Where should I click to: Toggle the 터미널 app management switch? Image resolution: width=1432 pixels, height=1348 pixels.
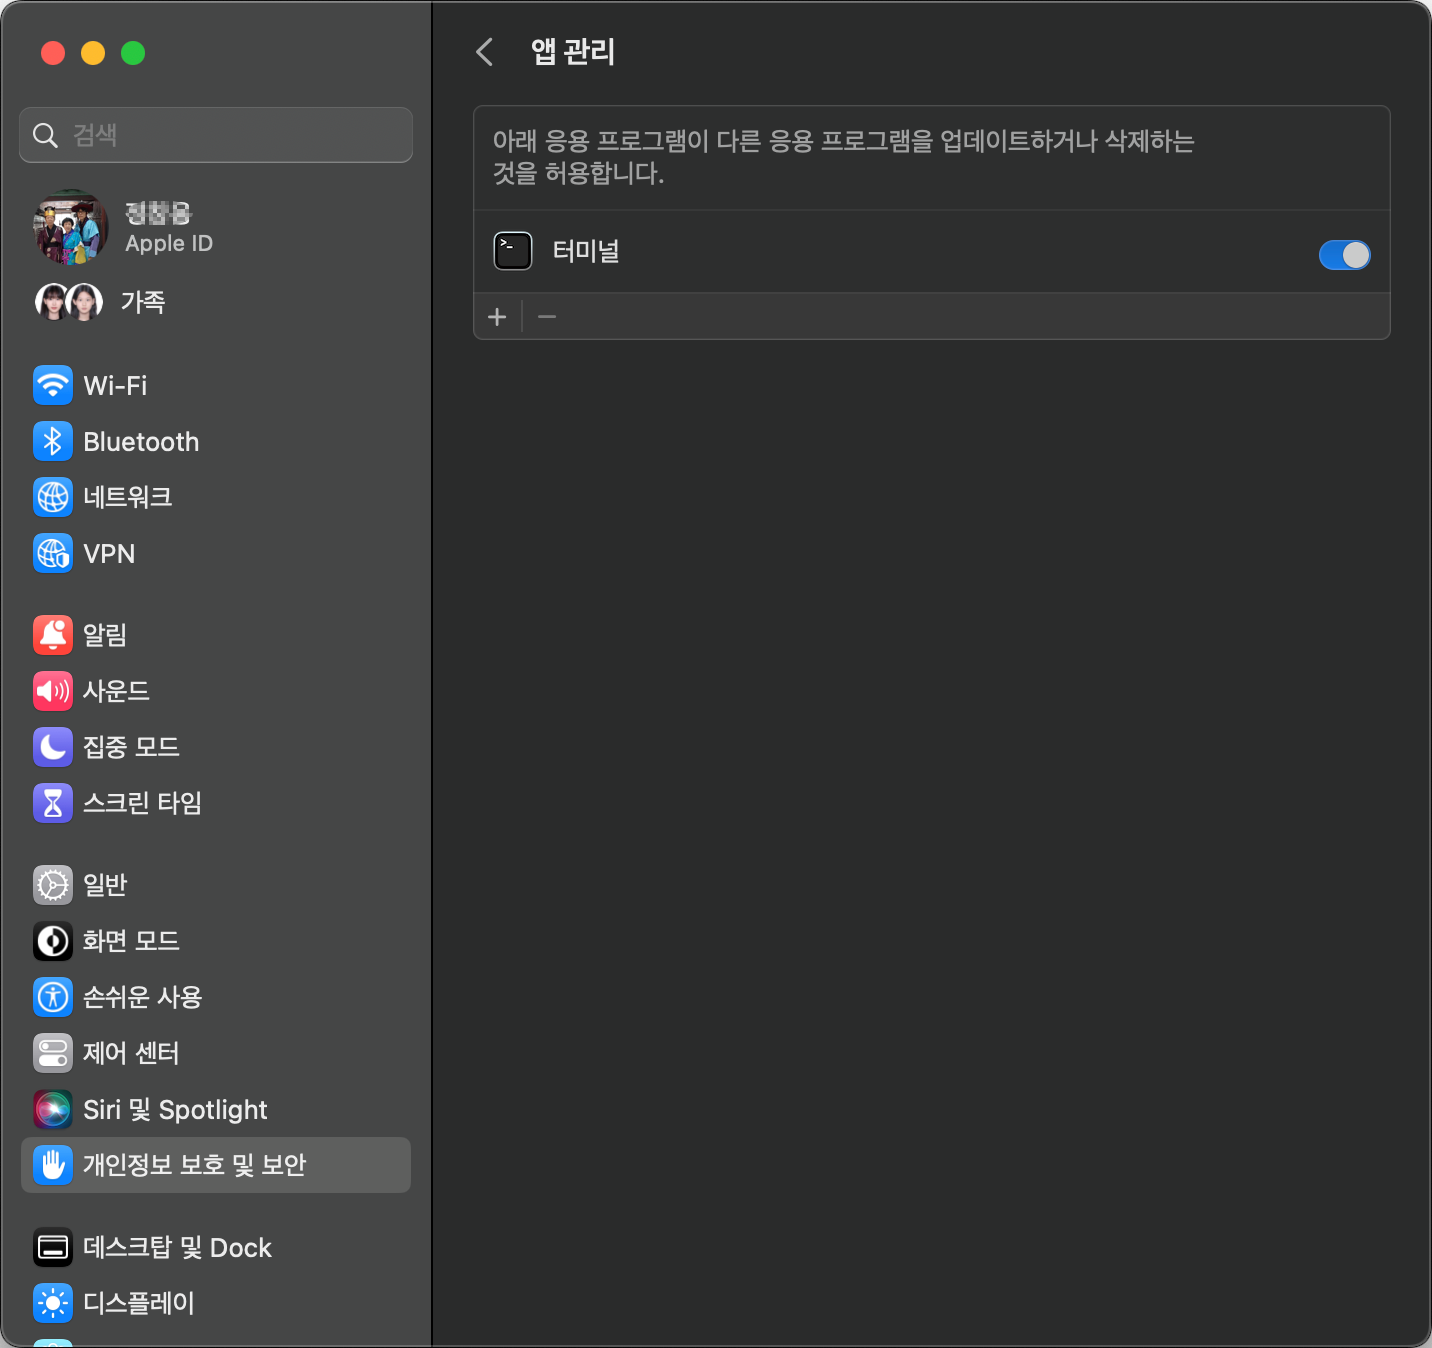tap(1344, 255)
